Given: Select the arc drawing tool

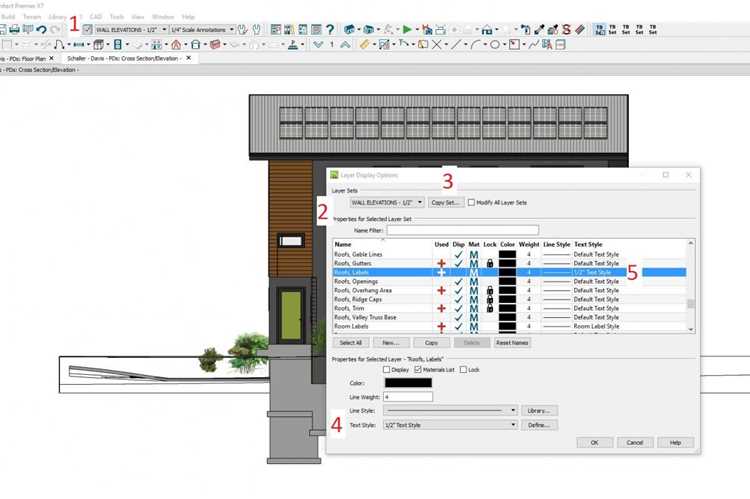Looking at the screenshot, I should [x=475, y=45].
